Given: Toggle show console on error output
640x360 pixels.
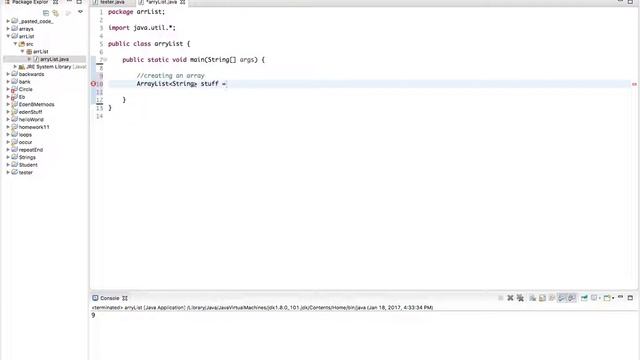Looking at the screenshot, I should click(572, 298).
